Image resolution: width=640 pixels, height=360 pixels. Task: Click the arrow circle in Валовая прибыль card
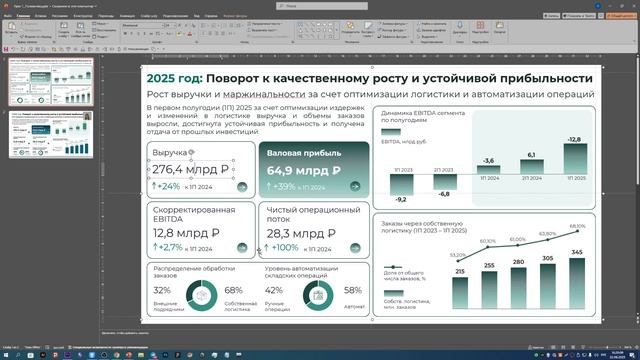pyautogui.click(x=355, y=186)
